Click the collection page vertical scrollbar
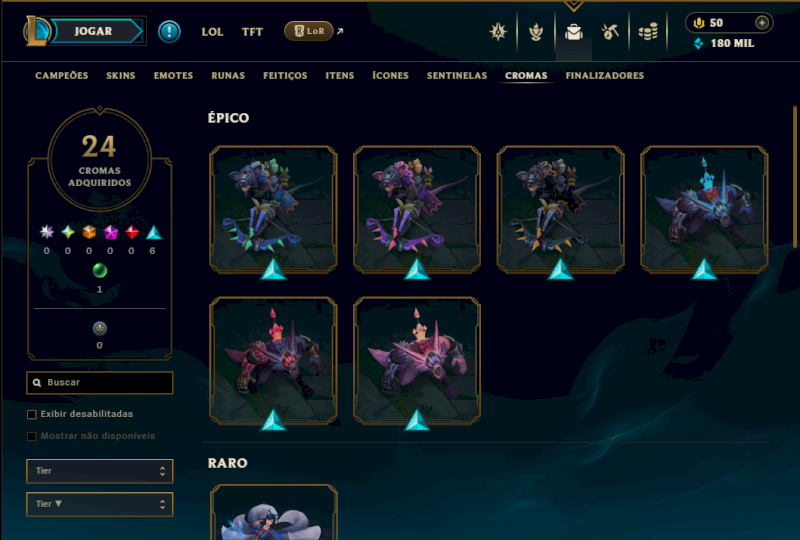 tap(794, 176)
